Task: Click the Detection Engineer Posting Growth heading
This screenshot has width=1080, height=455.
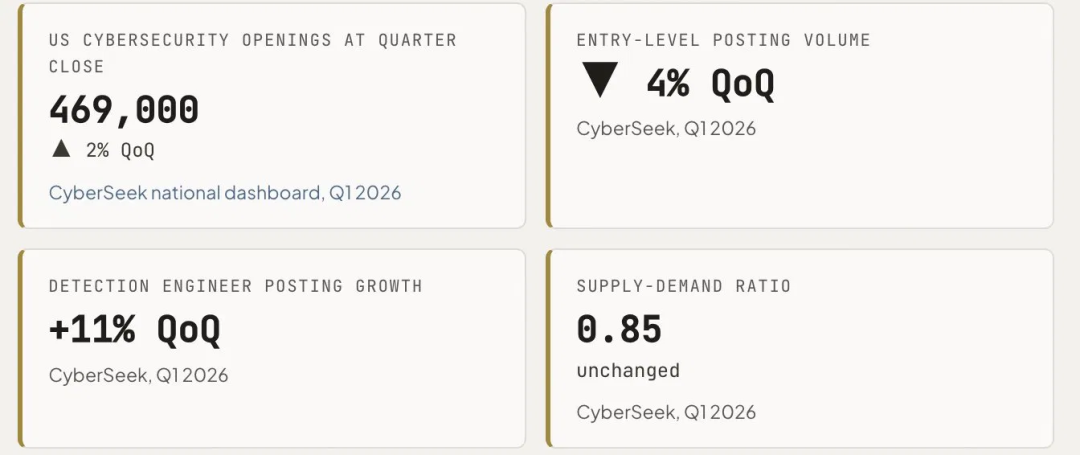Action: pos(236,286)
